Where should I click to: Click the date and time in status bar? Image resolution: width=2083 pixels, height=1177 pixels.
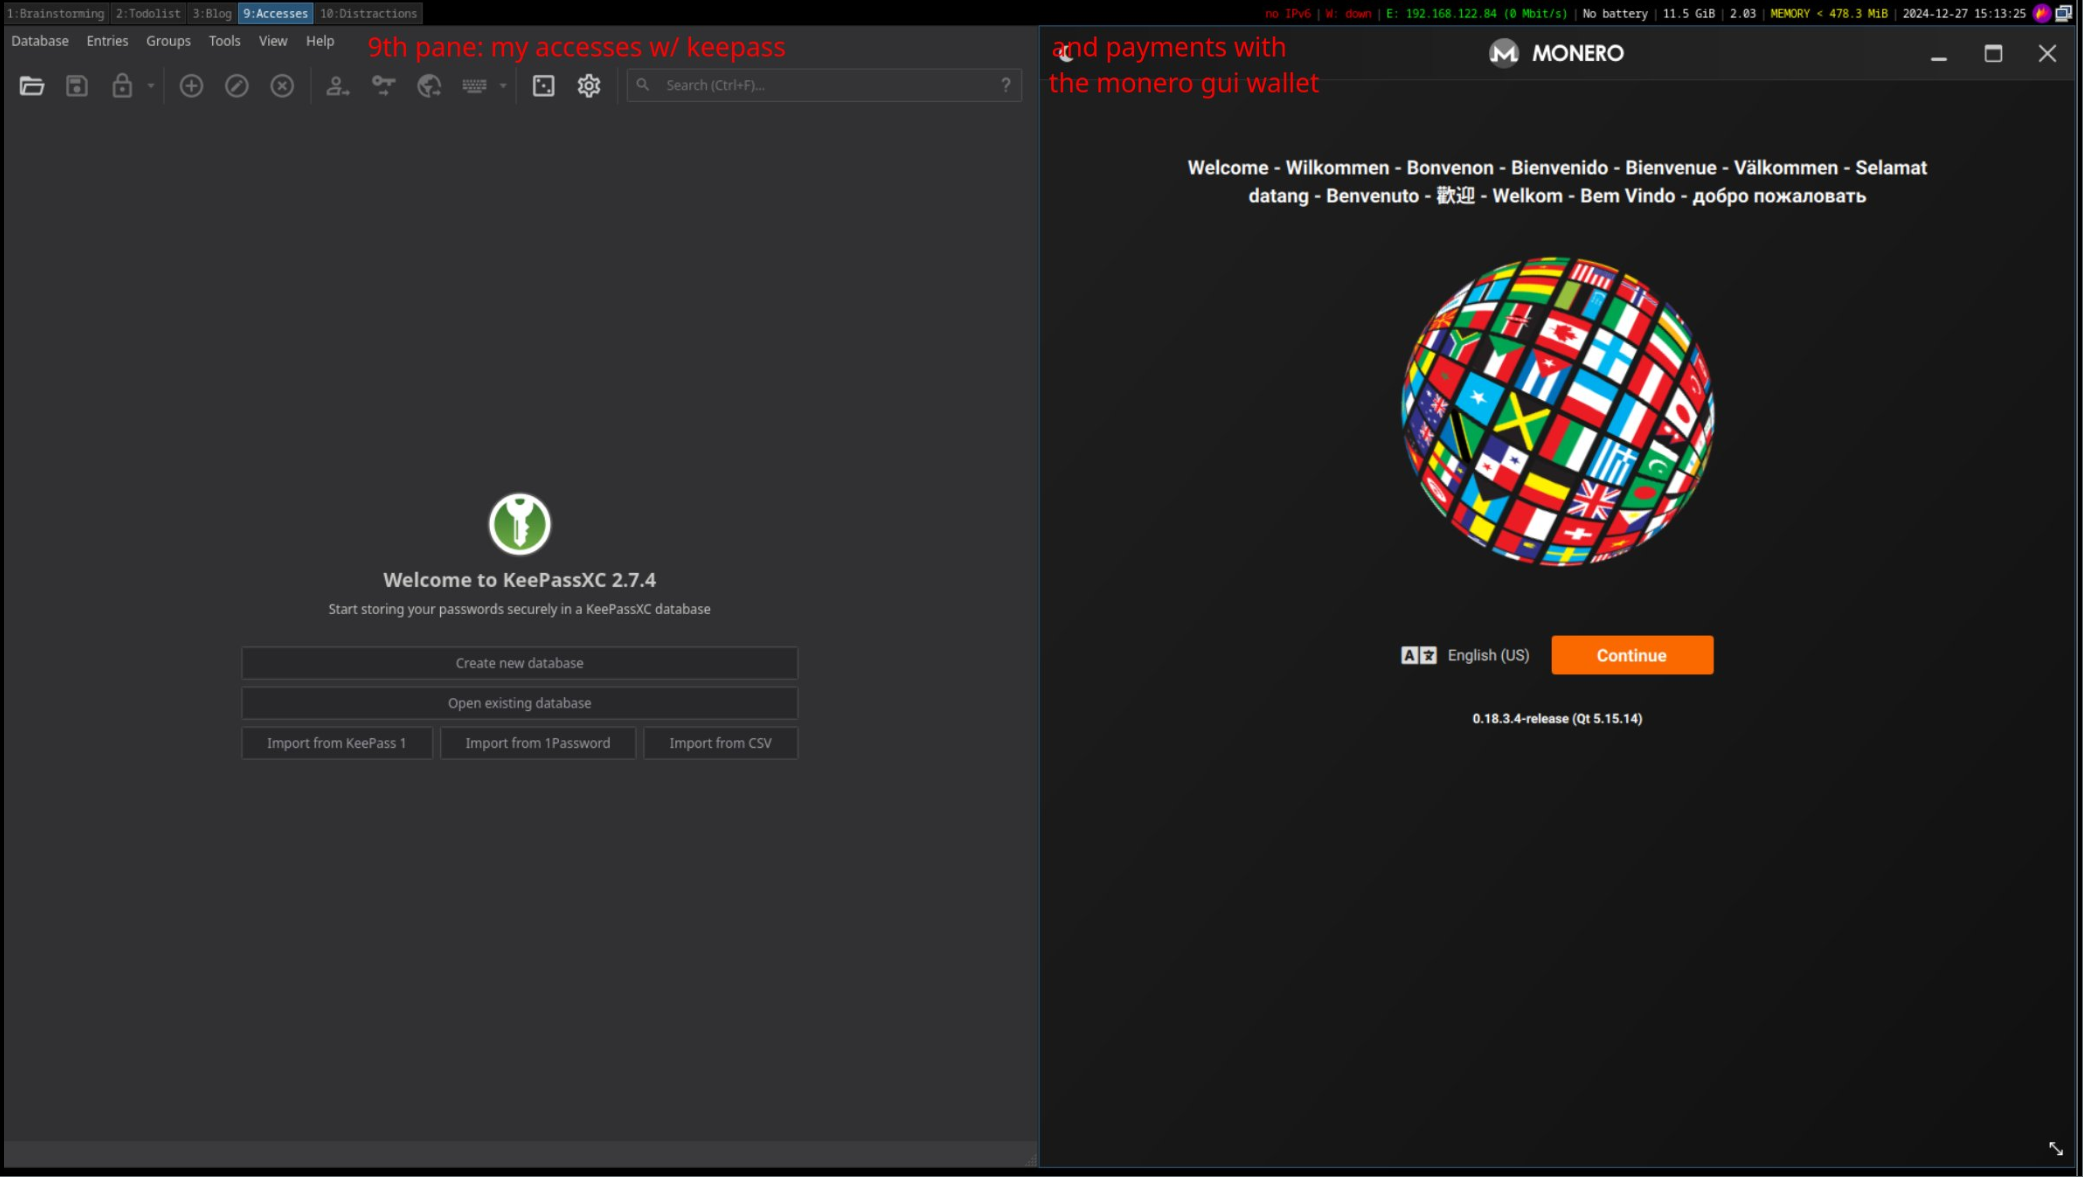click(1964, 13)
